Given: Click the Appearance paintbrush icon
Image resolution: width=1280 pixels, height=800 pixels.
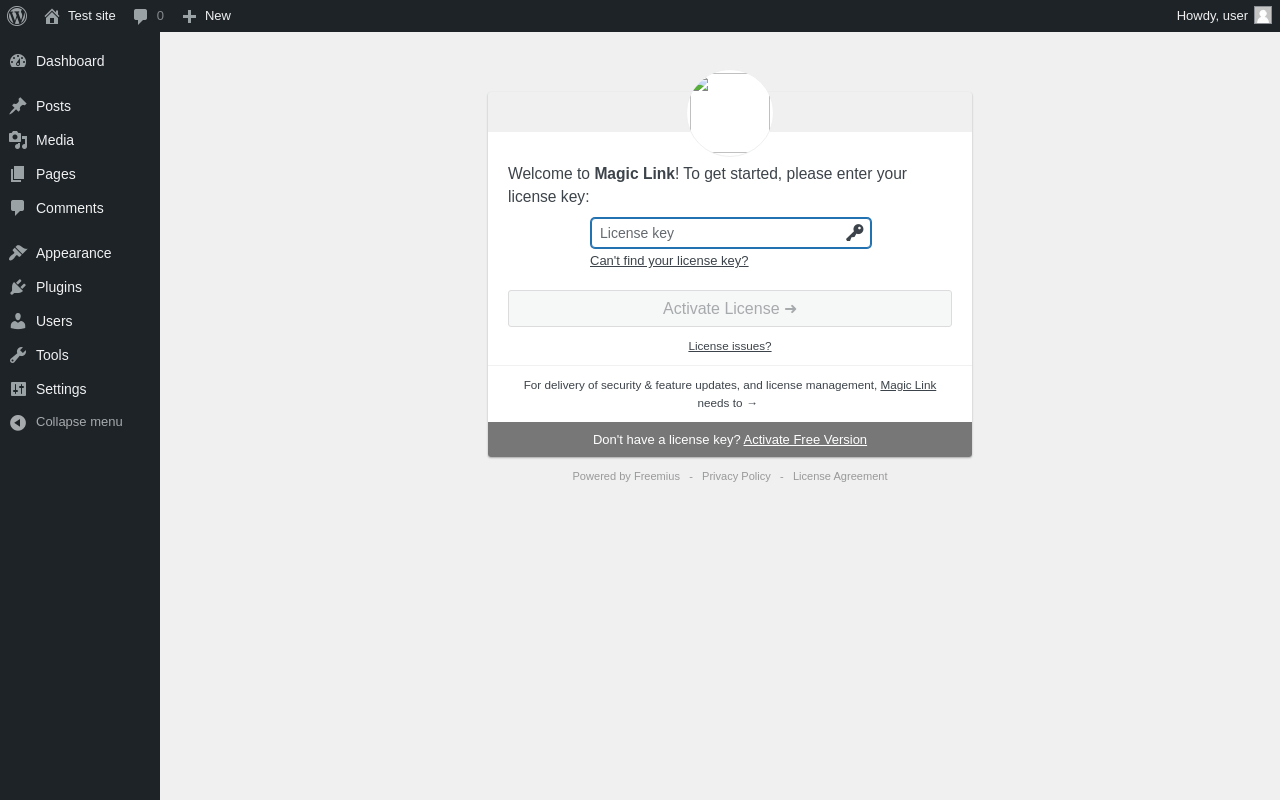Looking at the screenshot, I should point(18,253).
